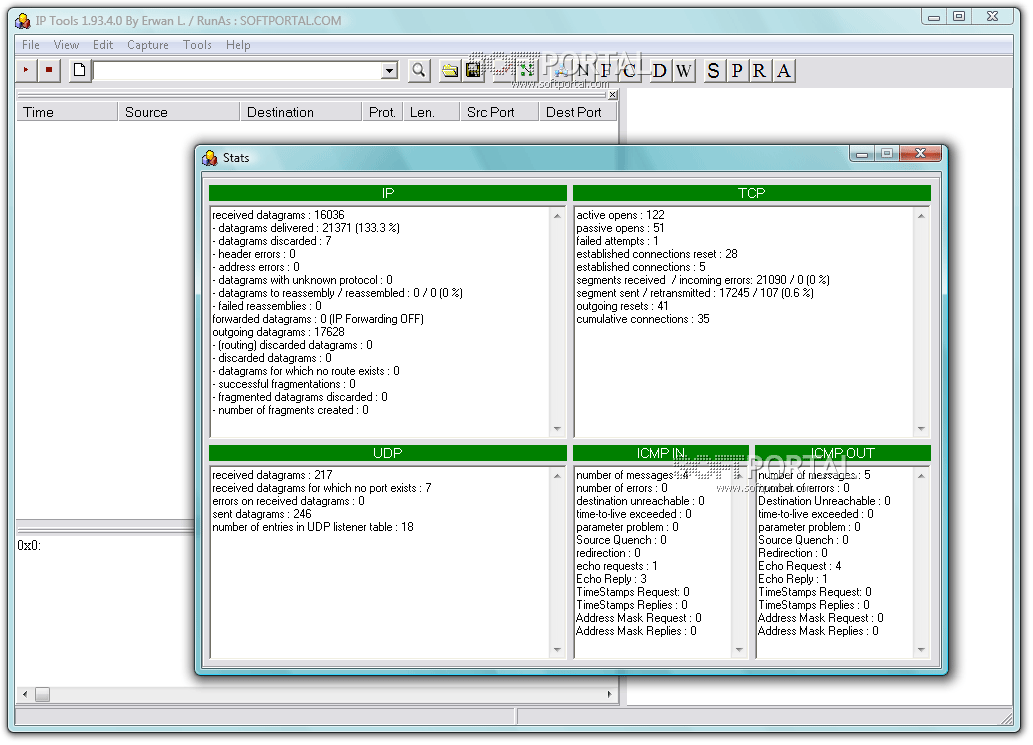Click the D toolbar button
The width and height of the screenshot is (1033, 745).
pos(659,70)
